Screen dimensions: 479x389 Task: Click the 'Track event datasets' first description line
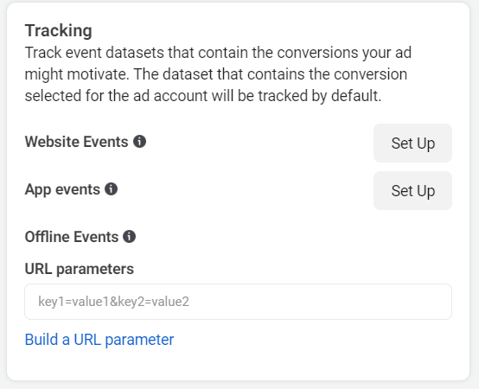click(218, 53)
